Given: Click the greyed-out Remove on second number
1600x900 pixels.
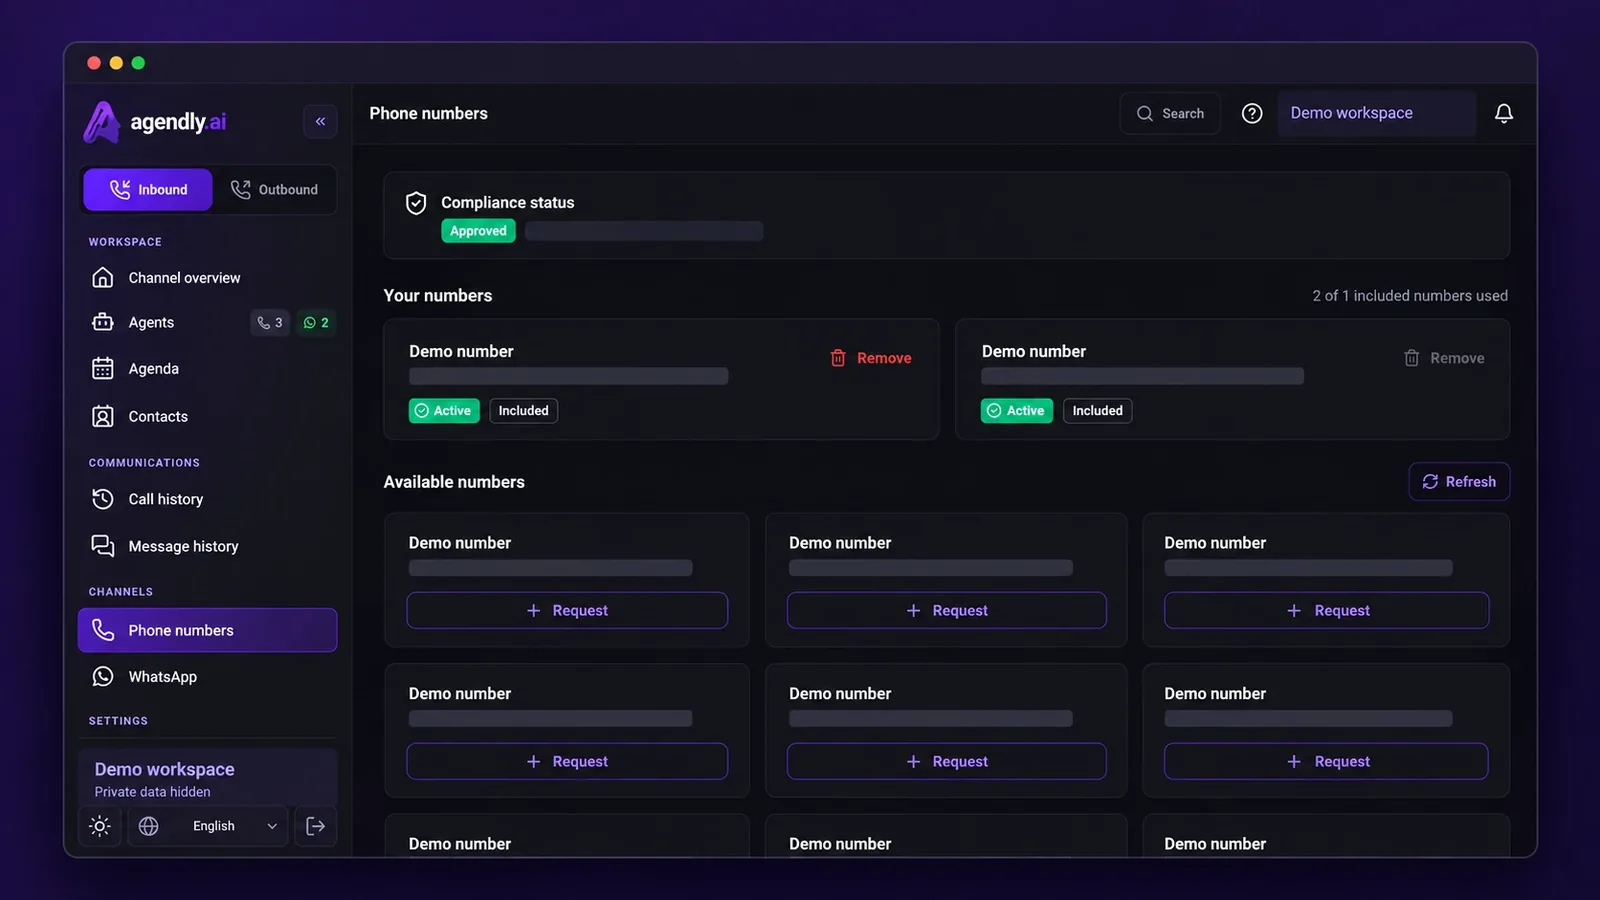Looking at the screenshot, I should [1444, 358].
